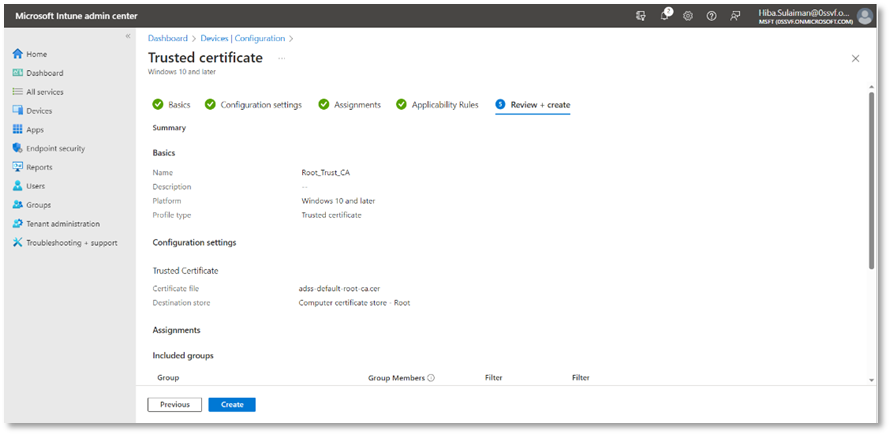Open the feedback icon in header
This screenshot has height=435, width=890.
click(736, 16)
